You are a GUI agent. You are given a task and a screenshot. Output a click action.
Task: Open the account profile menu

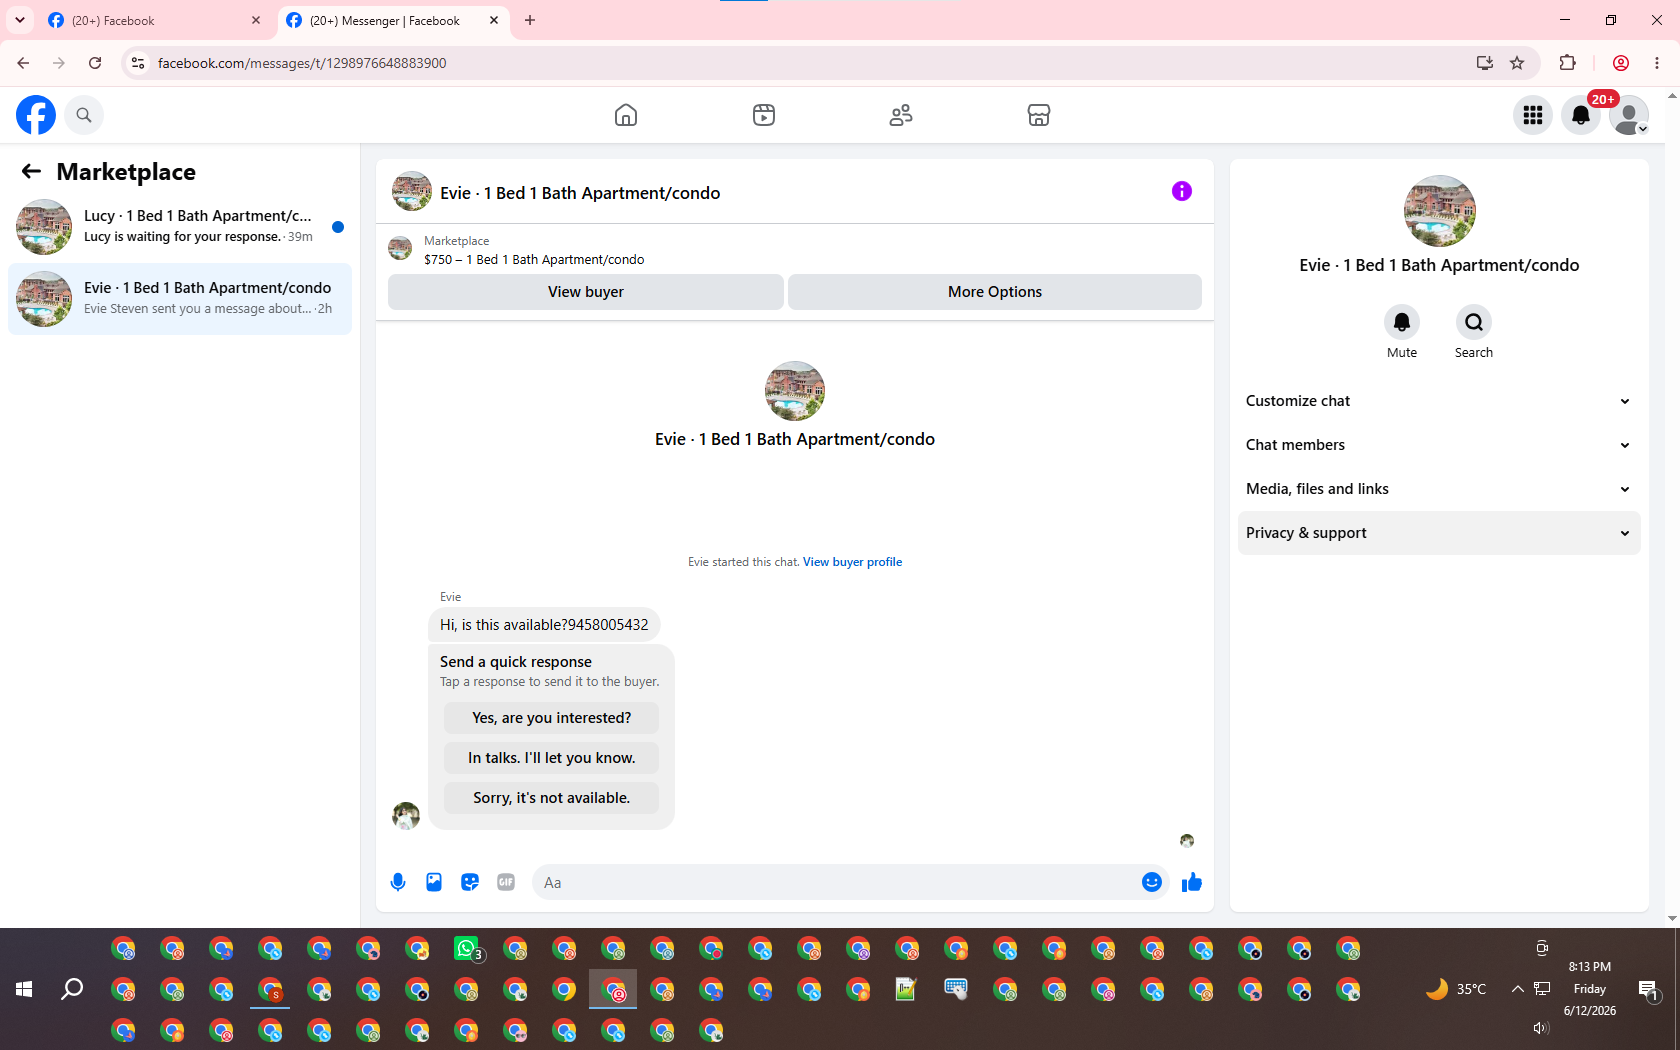coord(1629,115)
